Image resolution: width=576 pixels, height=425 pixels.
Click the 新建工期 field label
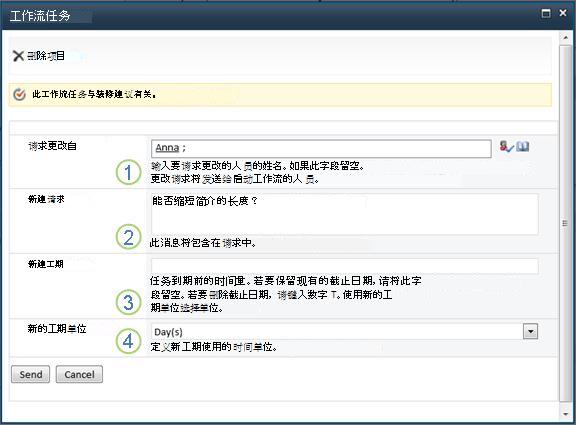click(46, 264)
